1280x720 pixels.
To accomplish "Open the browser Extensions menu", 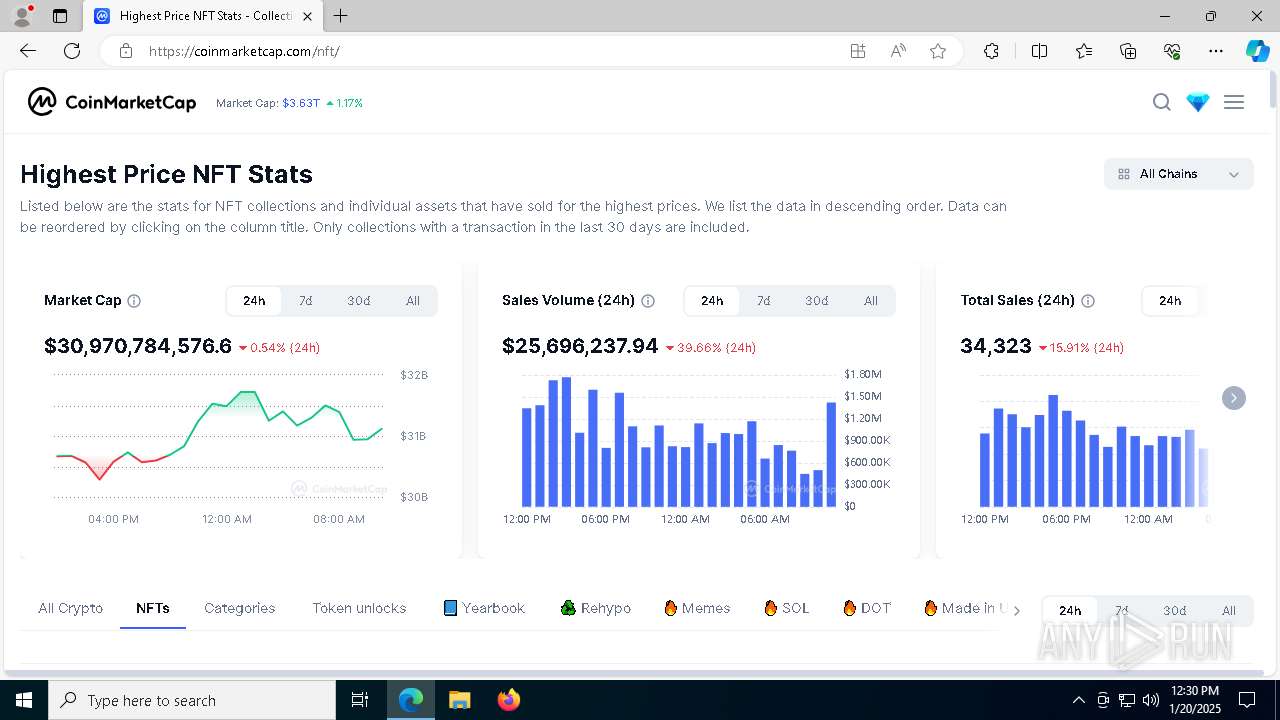I will coord(991,51).
